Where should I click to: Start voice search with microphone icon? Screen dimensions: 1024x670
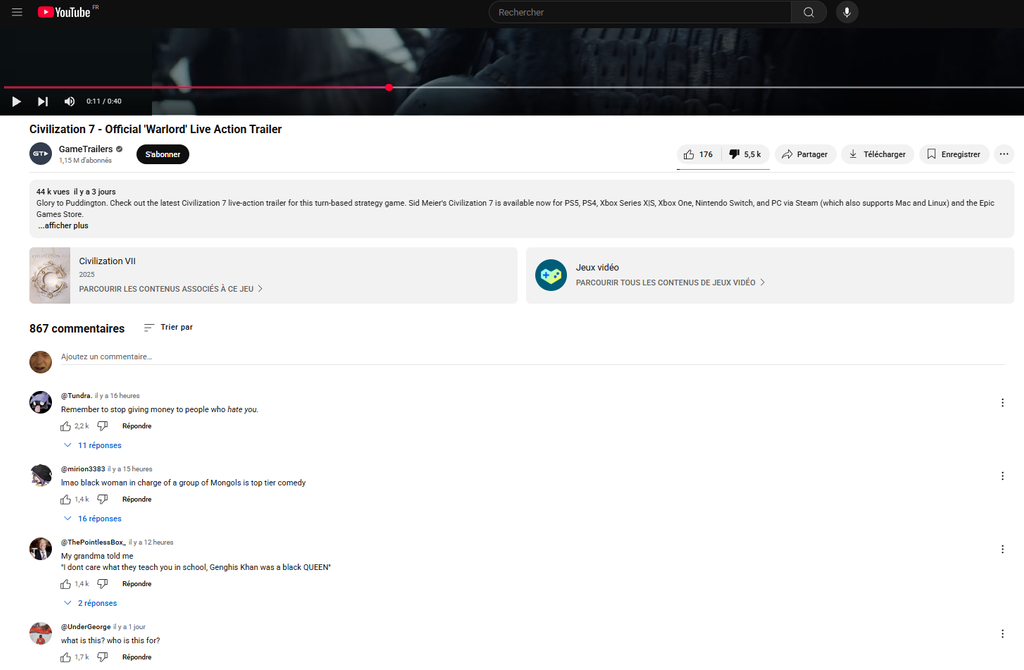(847, 12)
